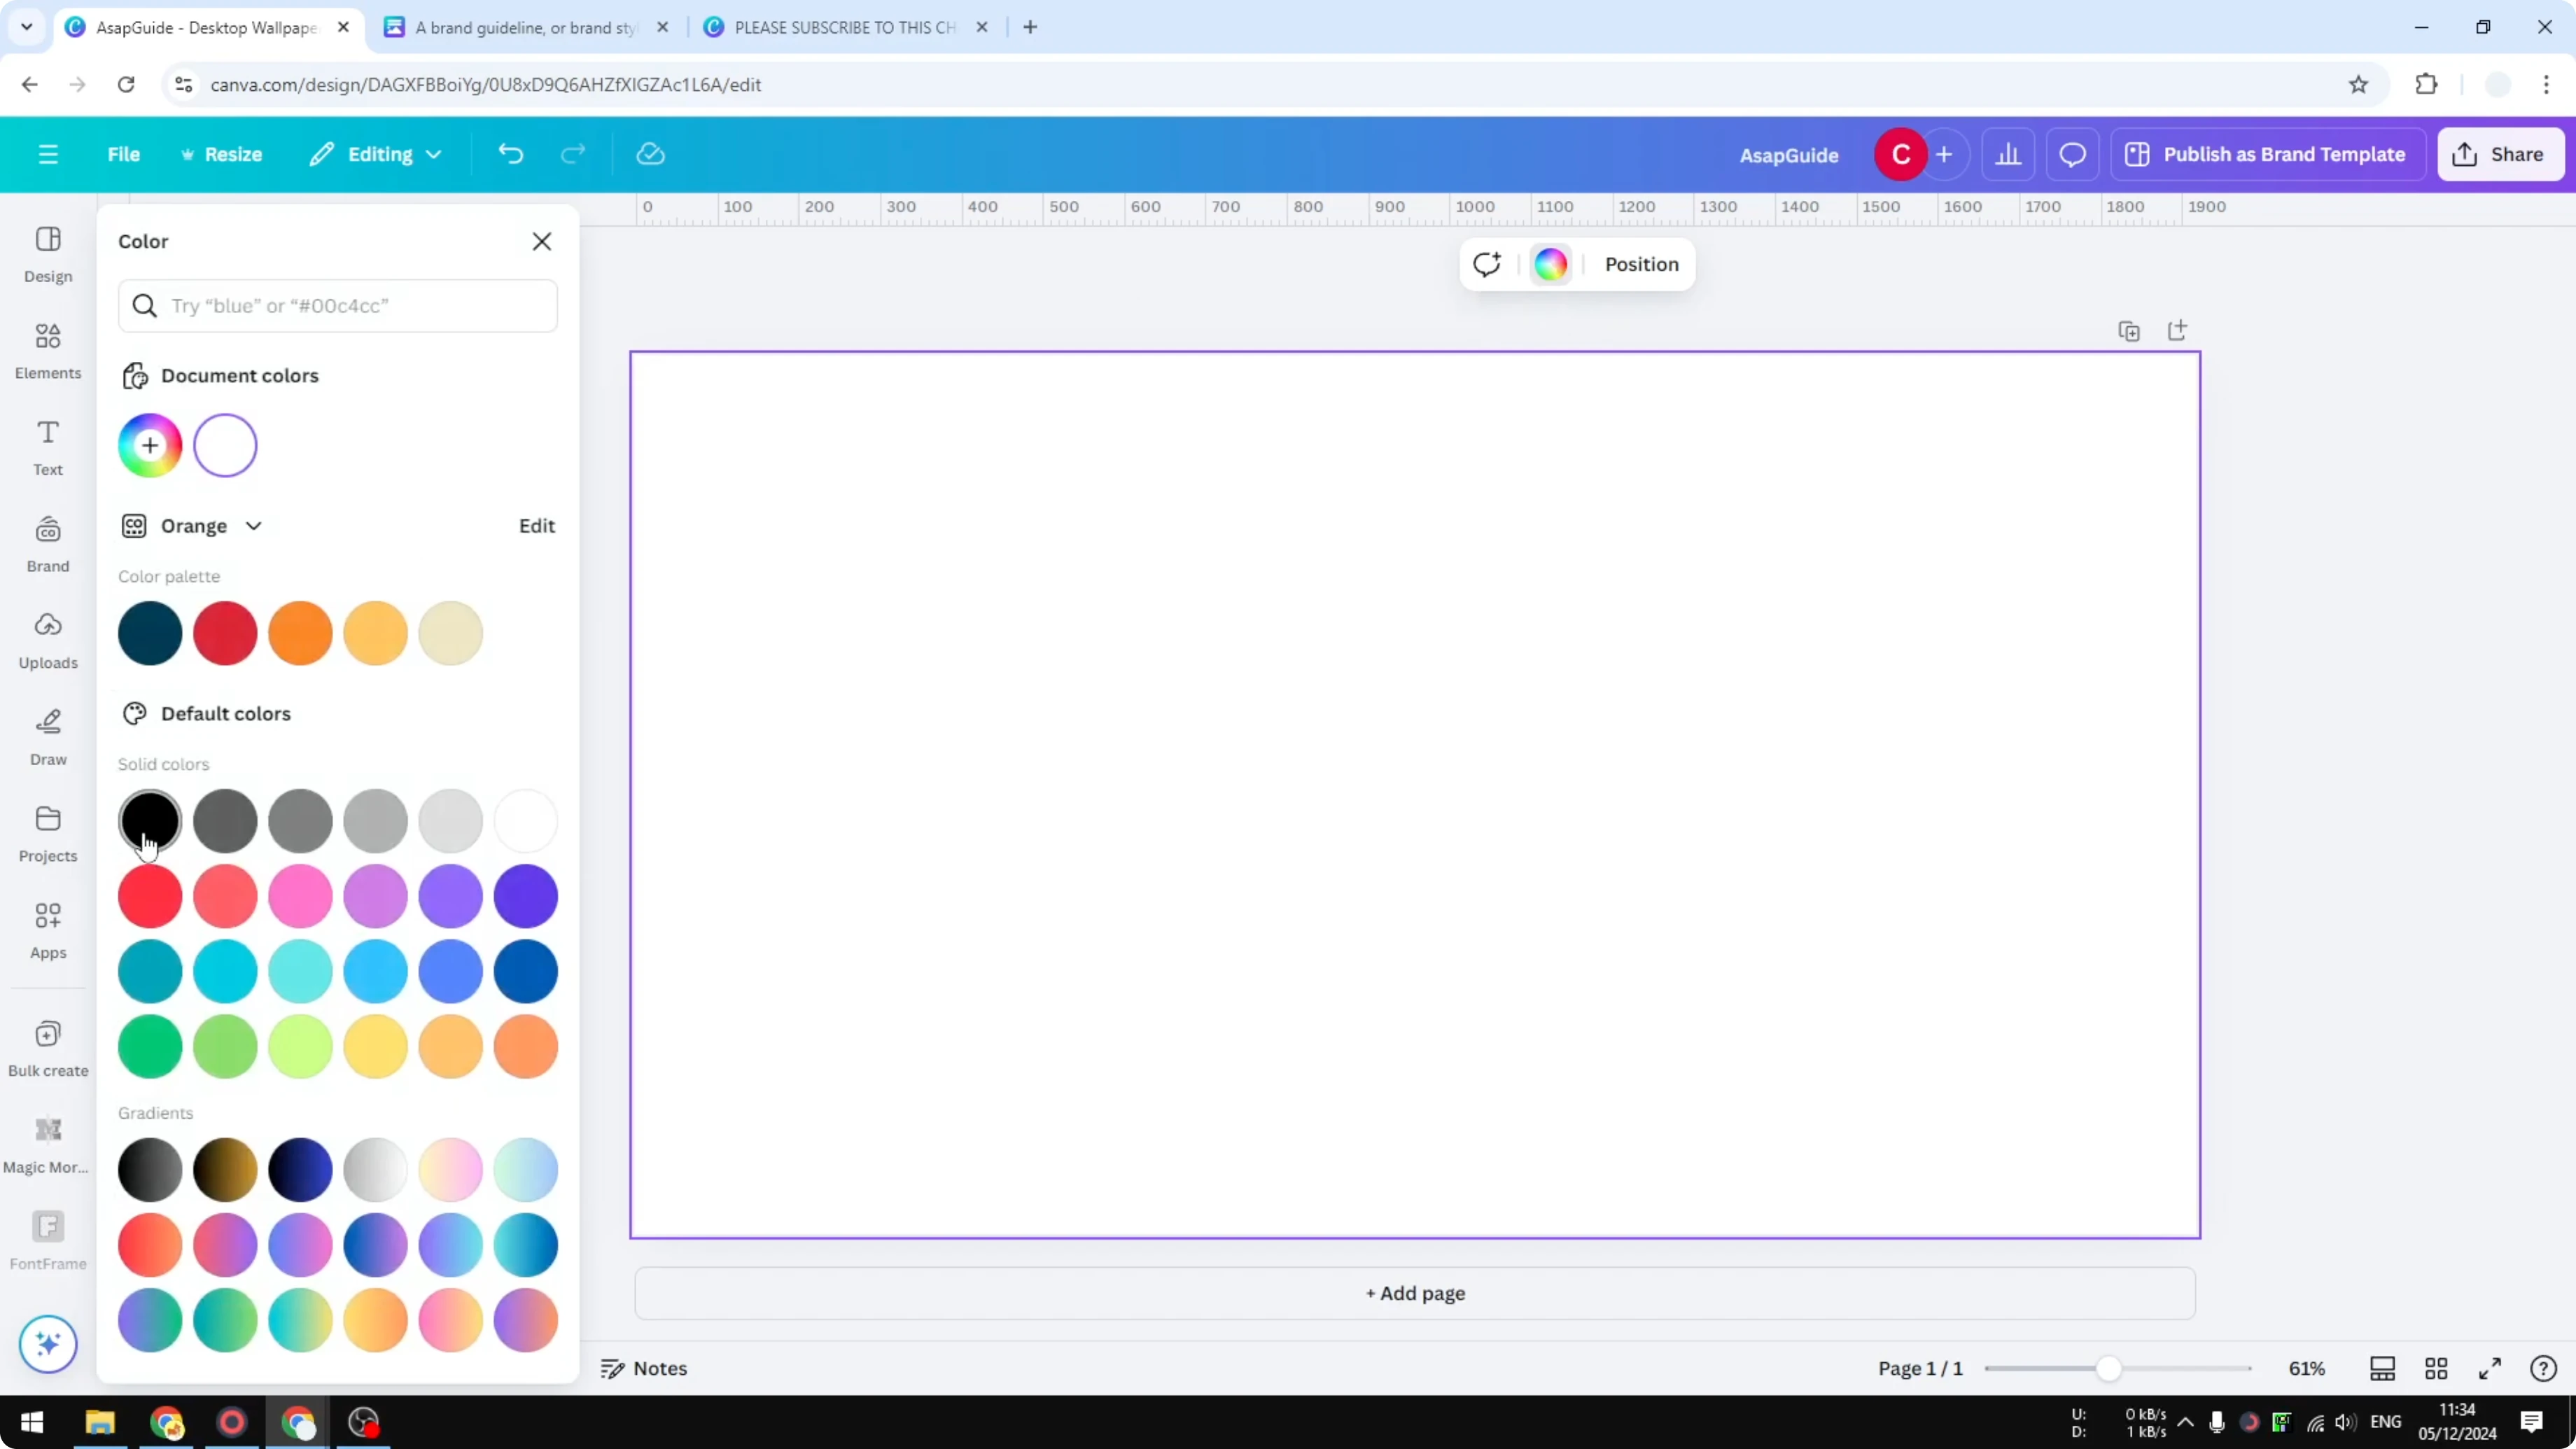
Task: Open the browser tab search chevron
Action: click(x=26, y=27)
